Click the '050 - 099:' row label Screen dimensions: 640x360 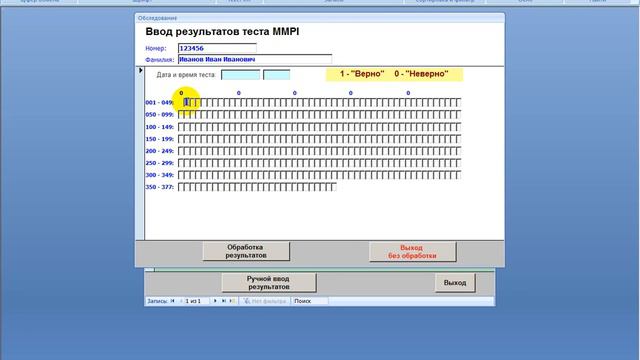160,115
